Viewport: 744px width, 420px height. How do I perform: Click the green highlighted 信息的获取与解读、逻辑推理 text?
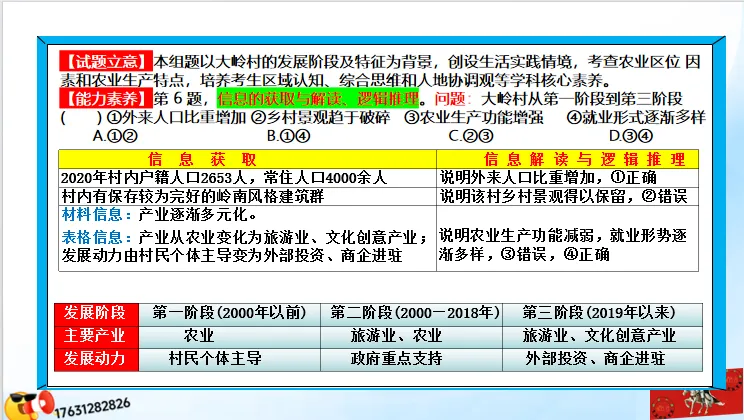(x=318, y=98)
